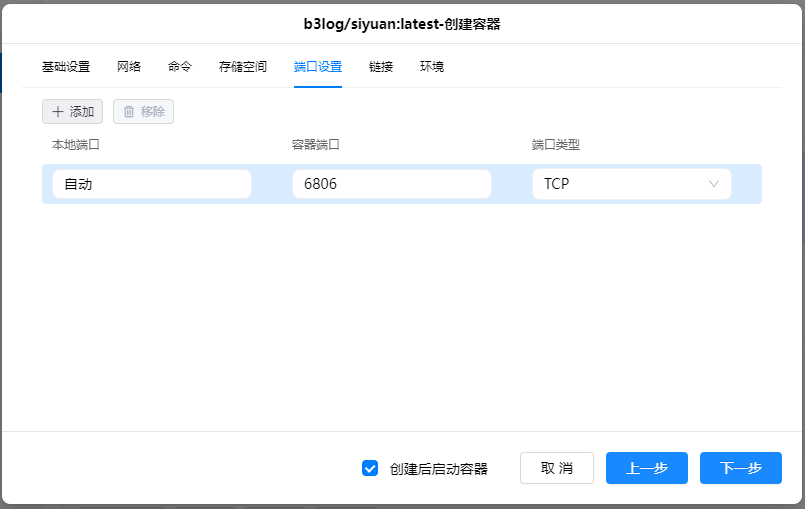Open the TCP port type dropdown
Viewport: 805px width, 509px height.
pos(631,184)
